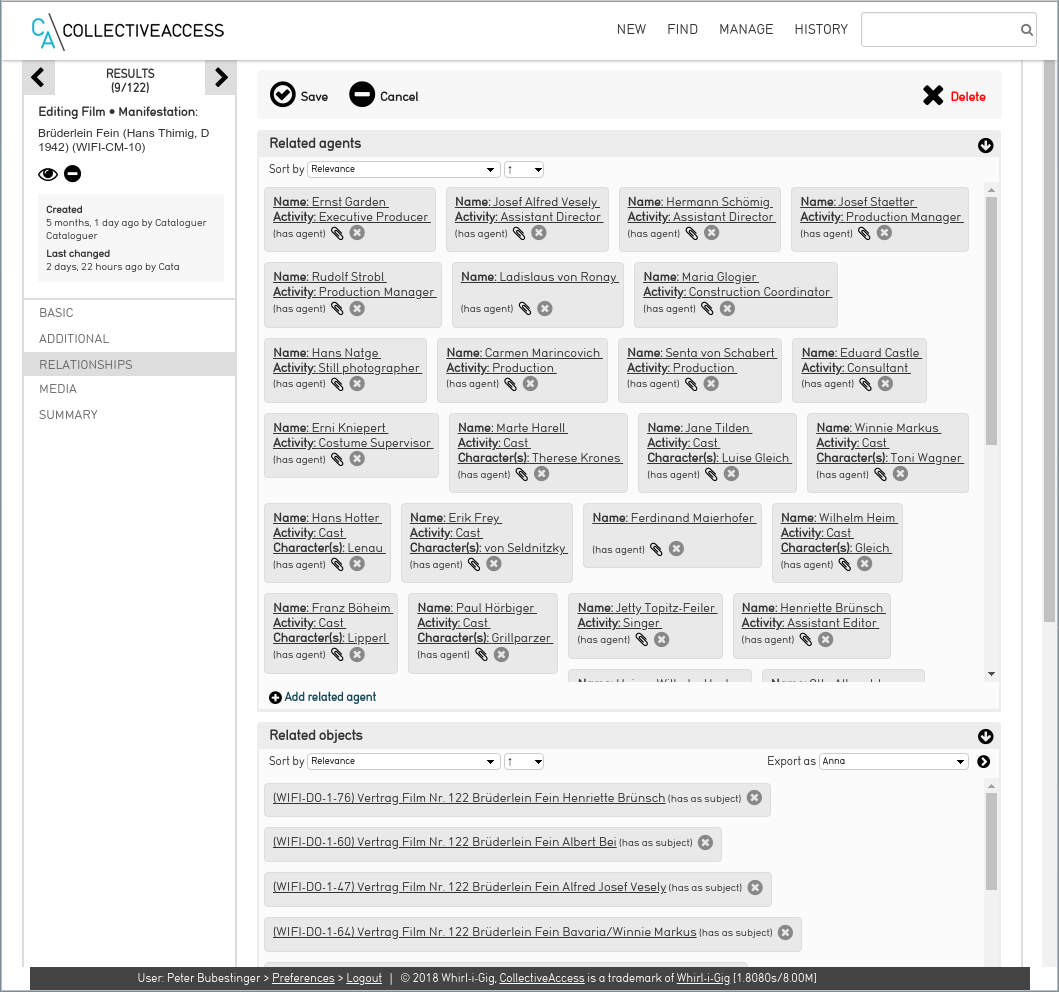Click the Save checkmark icon

tap(283, 95)
